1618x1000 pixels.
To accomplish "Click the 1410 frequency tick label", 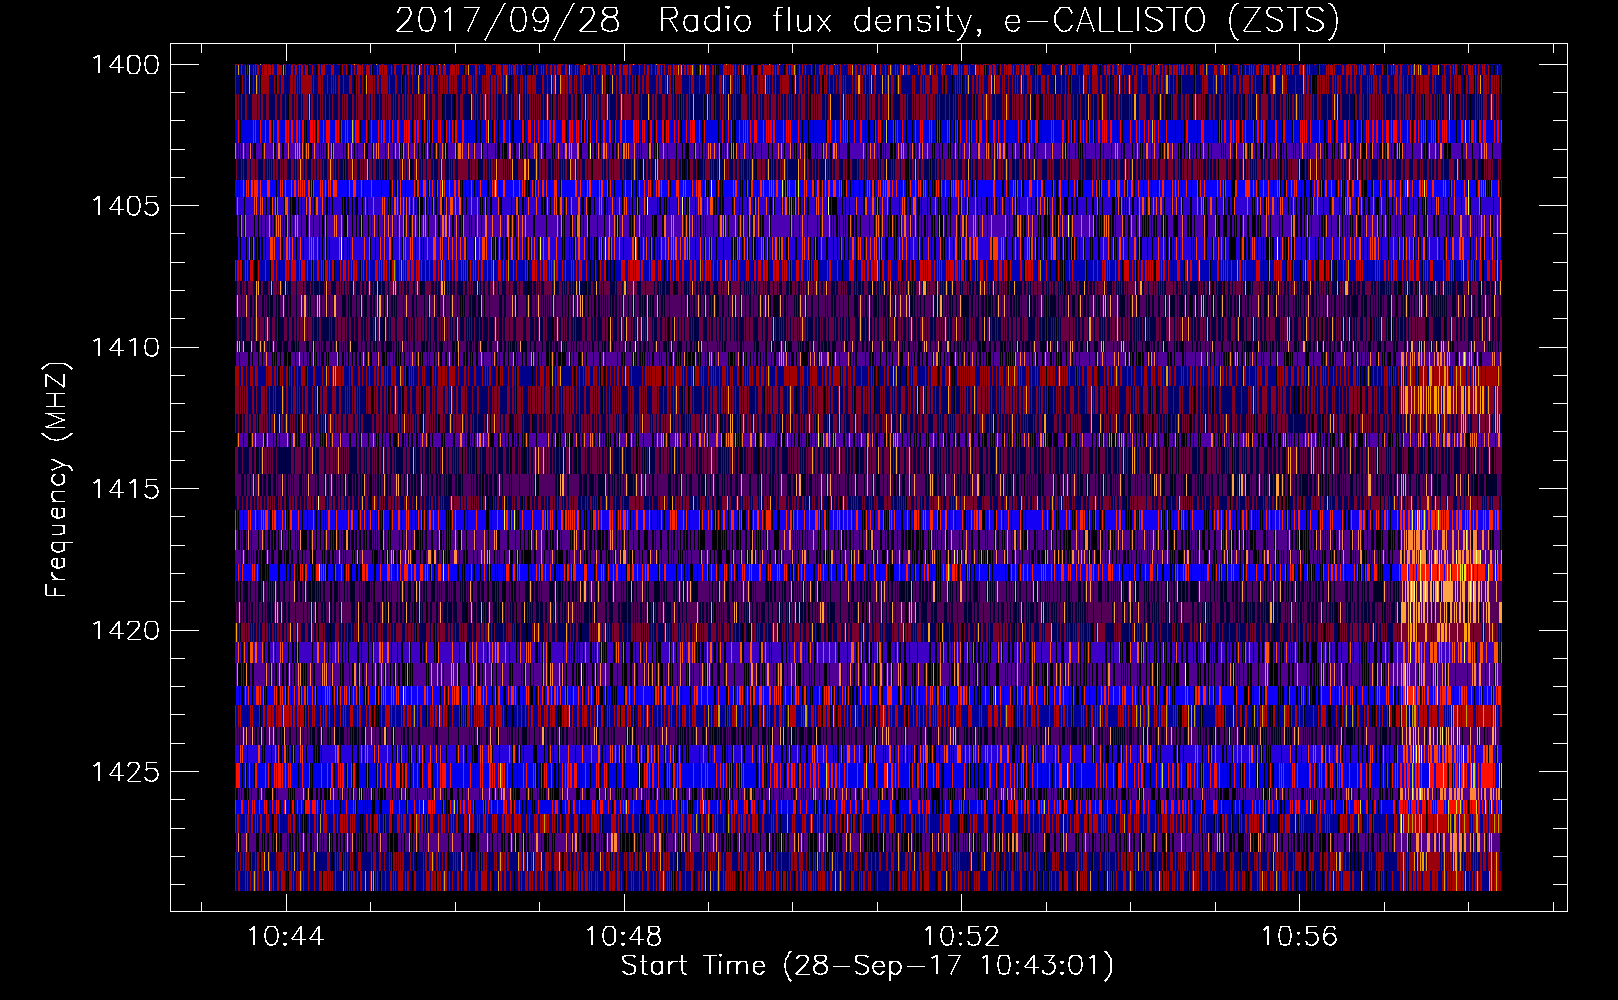I will click(125, 348).
